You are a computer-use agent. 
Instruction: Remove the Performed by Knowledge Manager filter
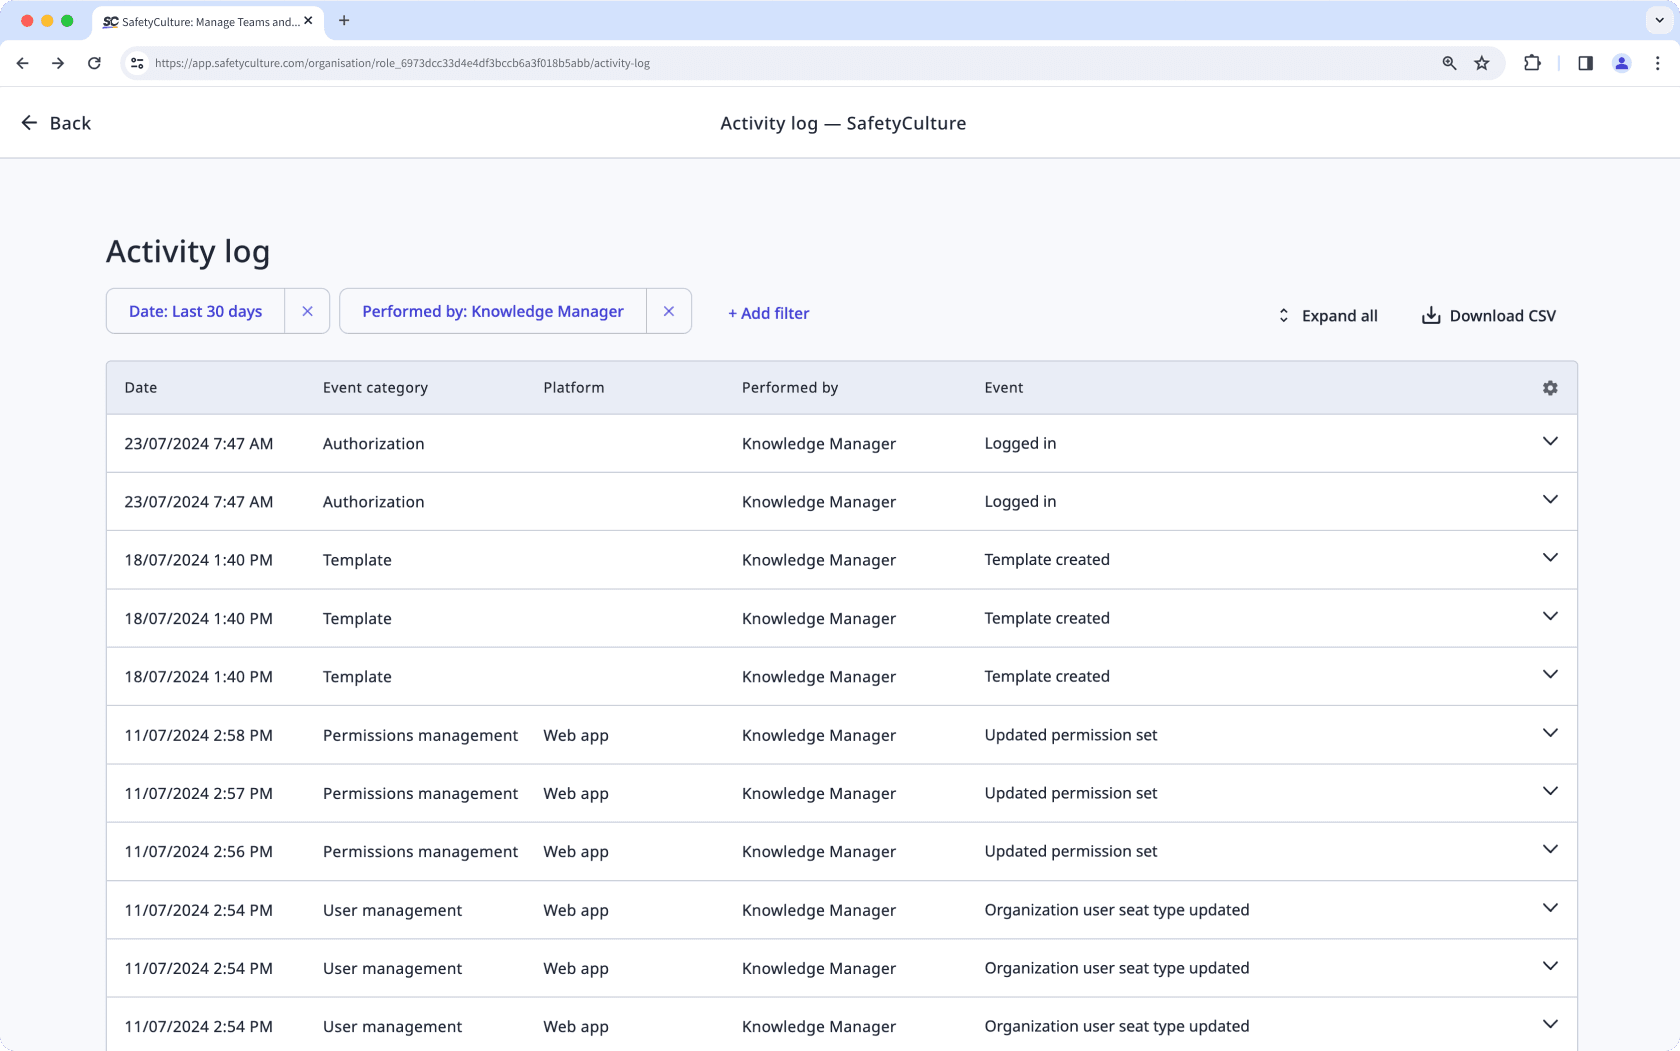(669, 311)
